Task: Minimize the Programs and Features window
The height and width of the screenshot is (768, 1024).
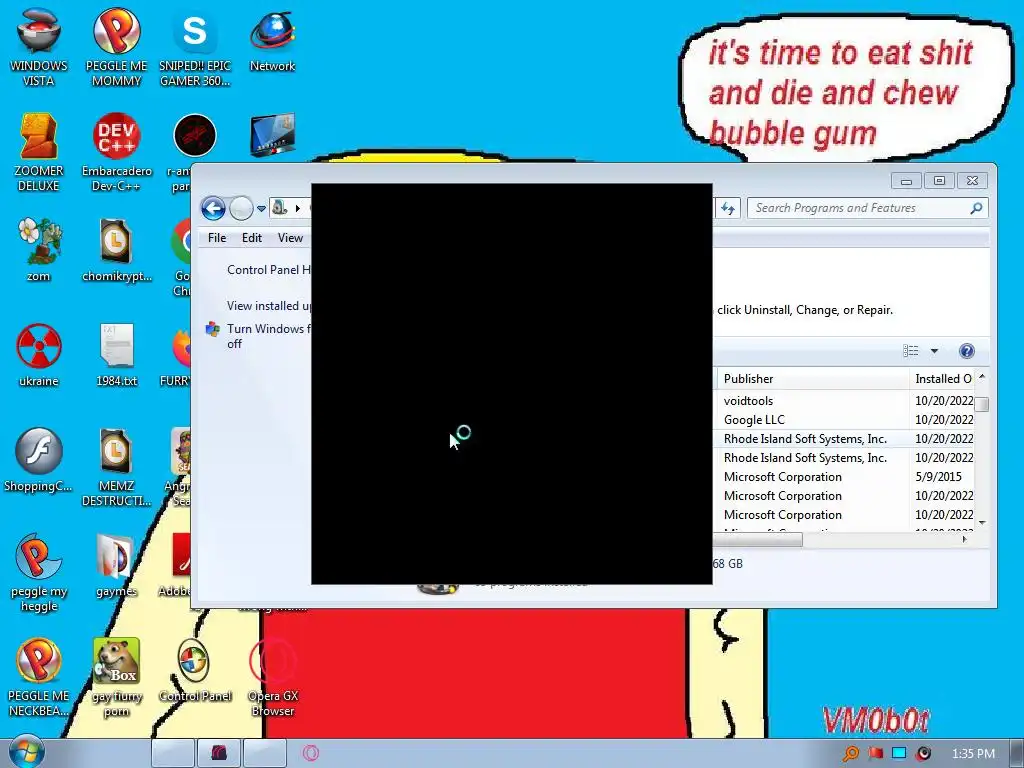Action: pos(906,181)
